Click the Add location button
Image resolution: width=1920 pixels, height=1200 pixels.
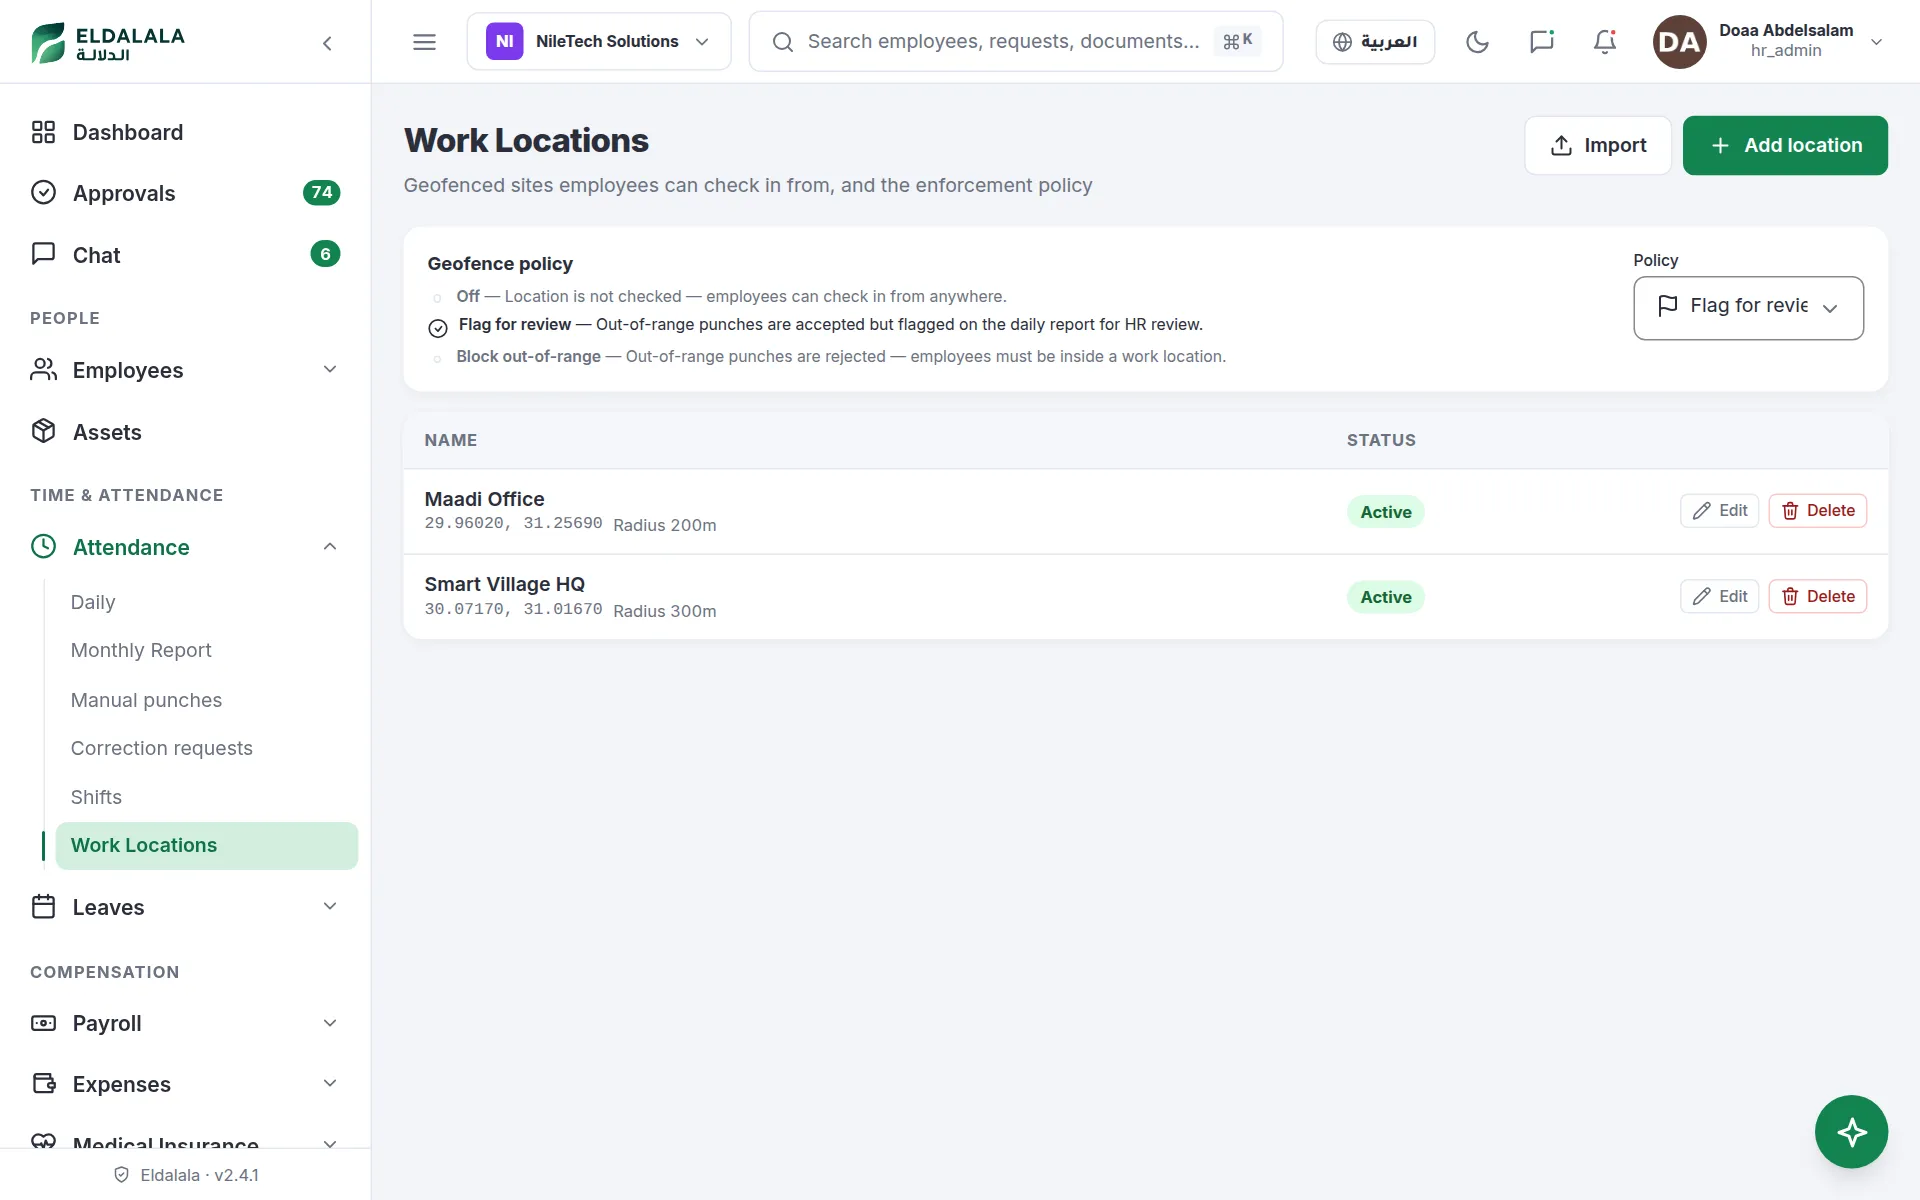(x=1785, y=145)
